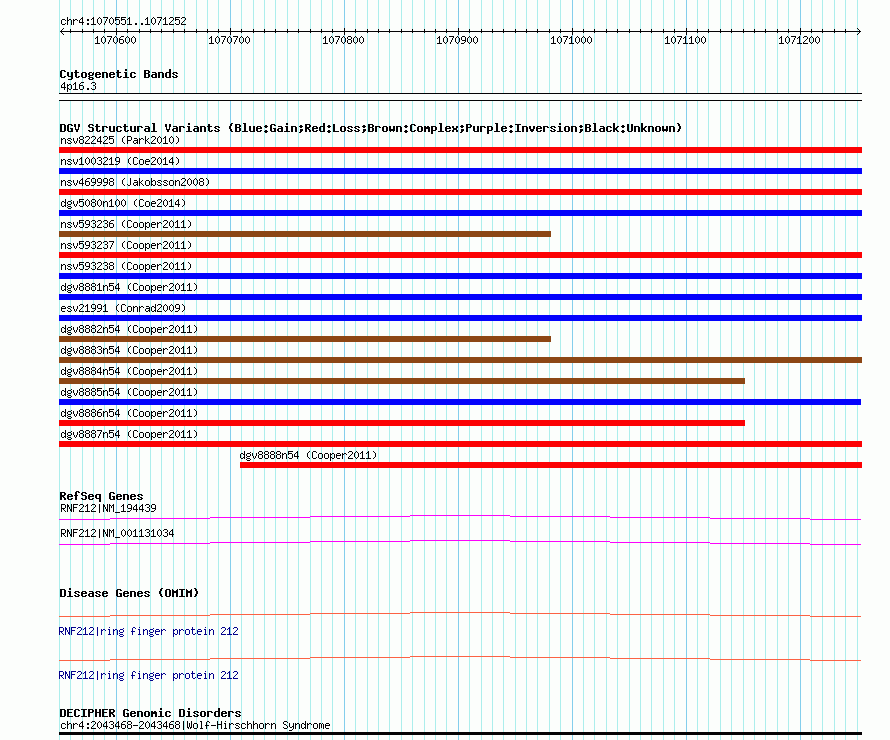Screen dimensions: 890x740
Task: Click the dgv8888n54 (Cooper2011) variant label
Action: [308, 455]
